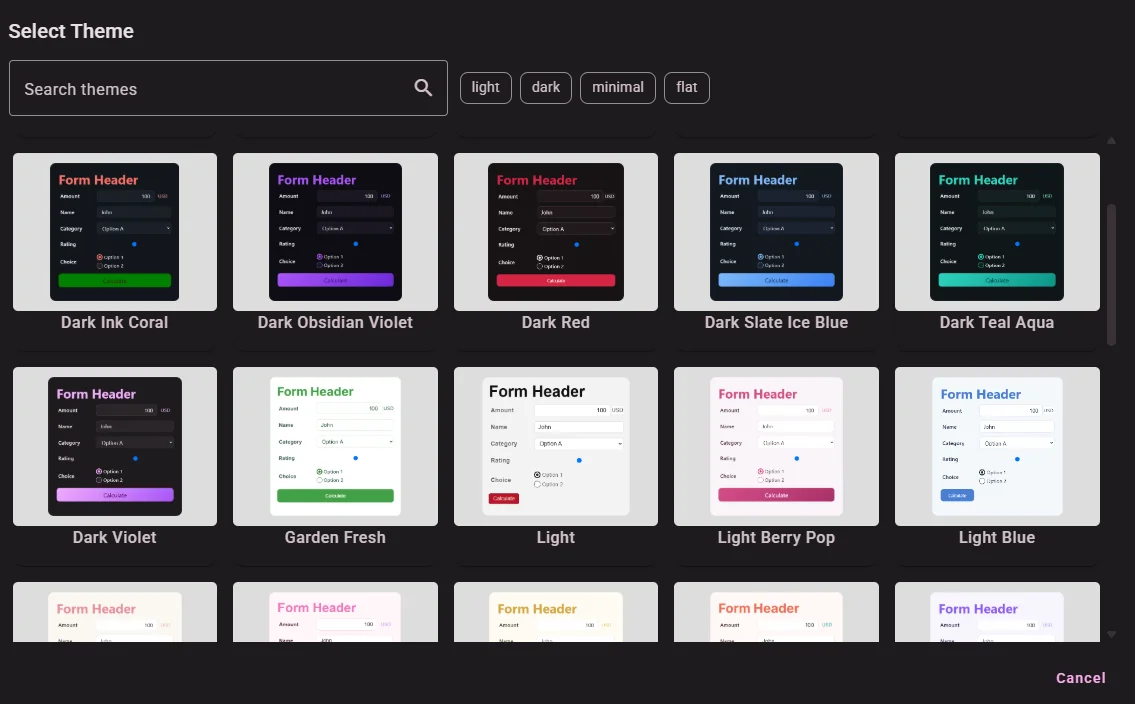Click the Light Blue label text

point(997,538)
